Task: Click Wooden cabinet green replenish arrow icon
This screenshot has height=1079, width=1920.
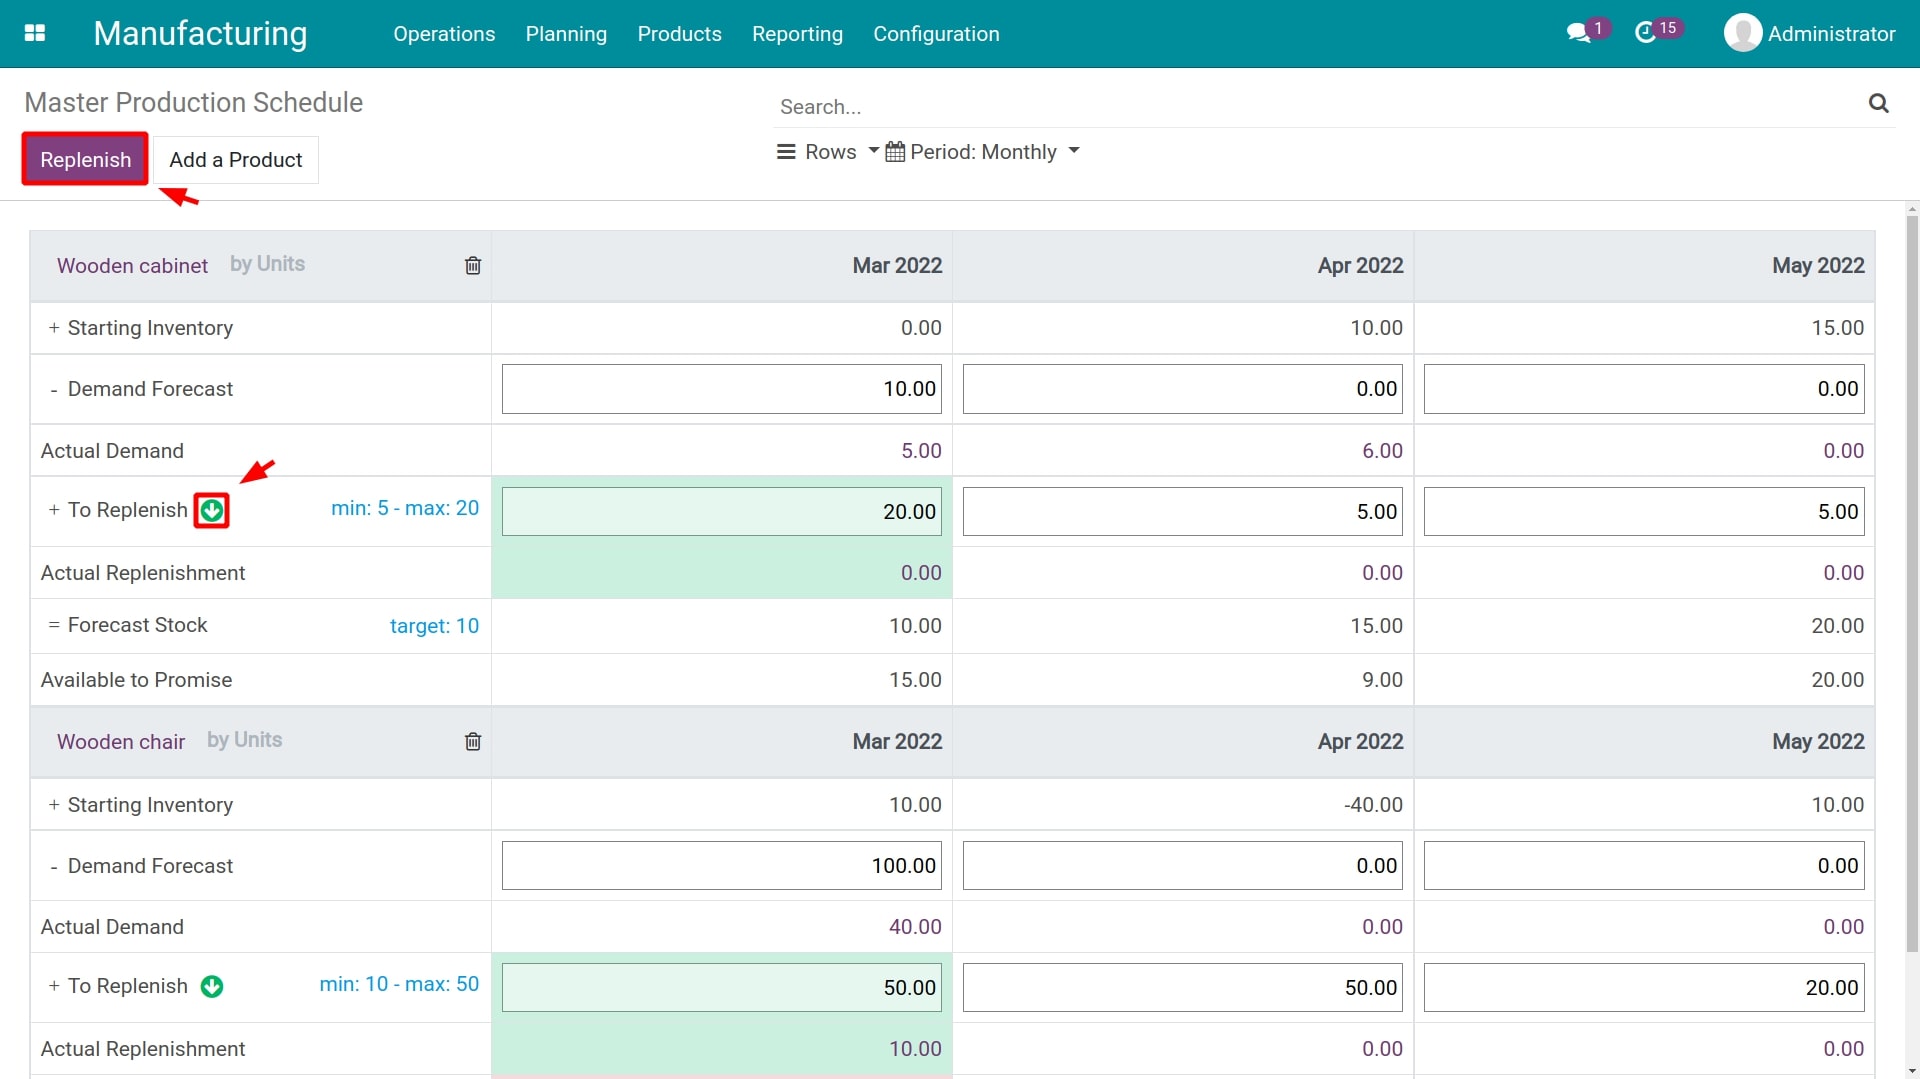Action: tap(212, 511)
